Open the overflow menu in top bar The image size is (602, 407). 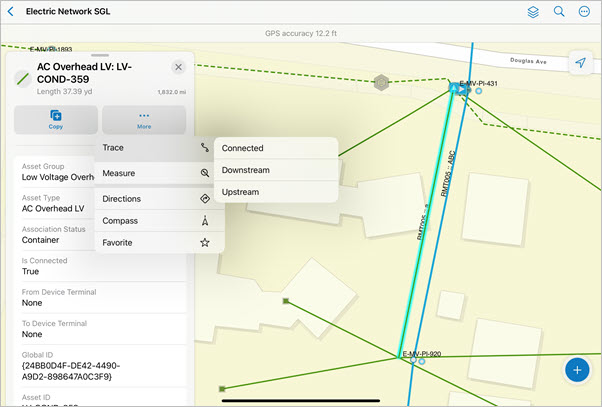[585, 12]
